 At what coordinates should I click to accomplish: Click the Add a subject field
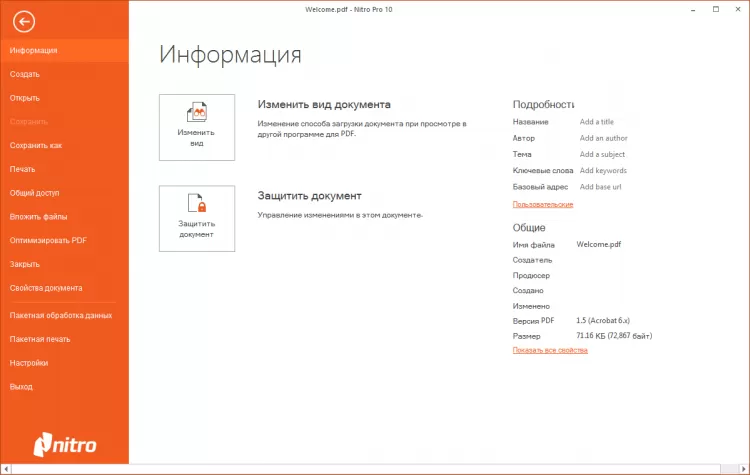click(602, 155)
